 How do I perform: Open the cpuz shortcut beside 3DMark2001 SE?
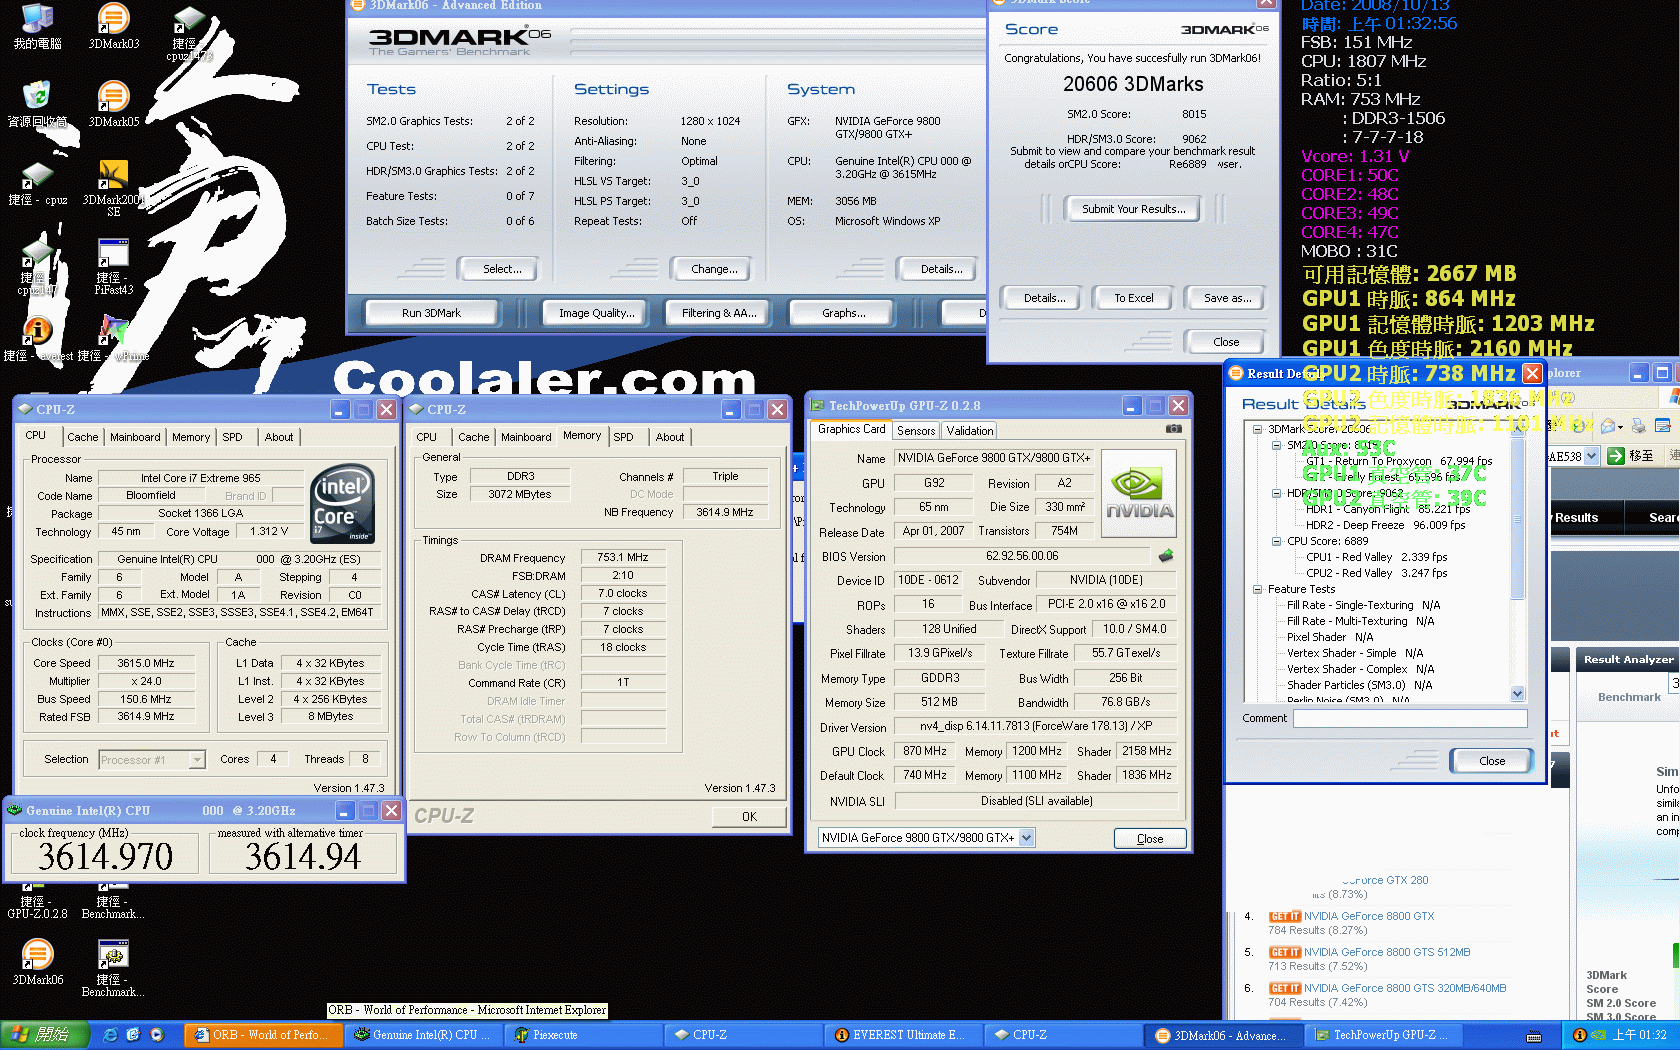(37, 183)
